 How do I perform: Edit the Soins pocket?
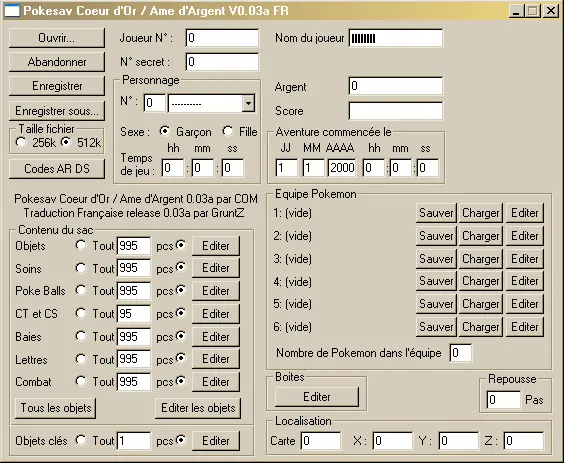216,268
